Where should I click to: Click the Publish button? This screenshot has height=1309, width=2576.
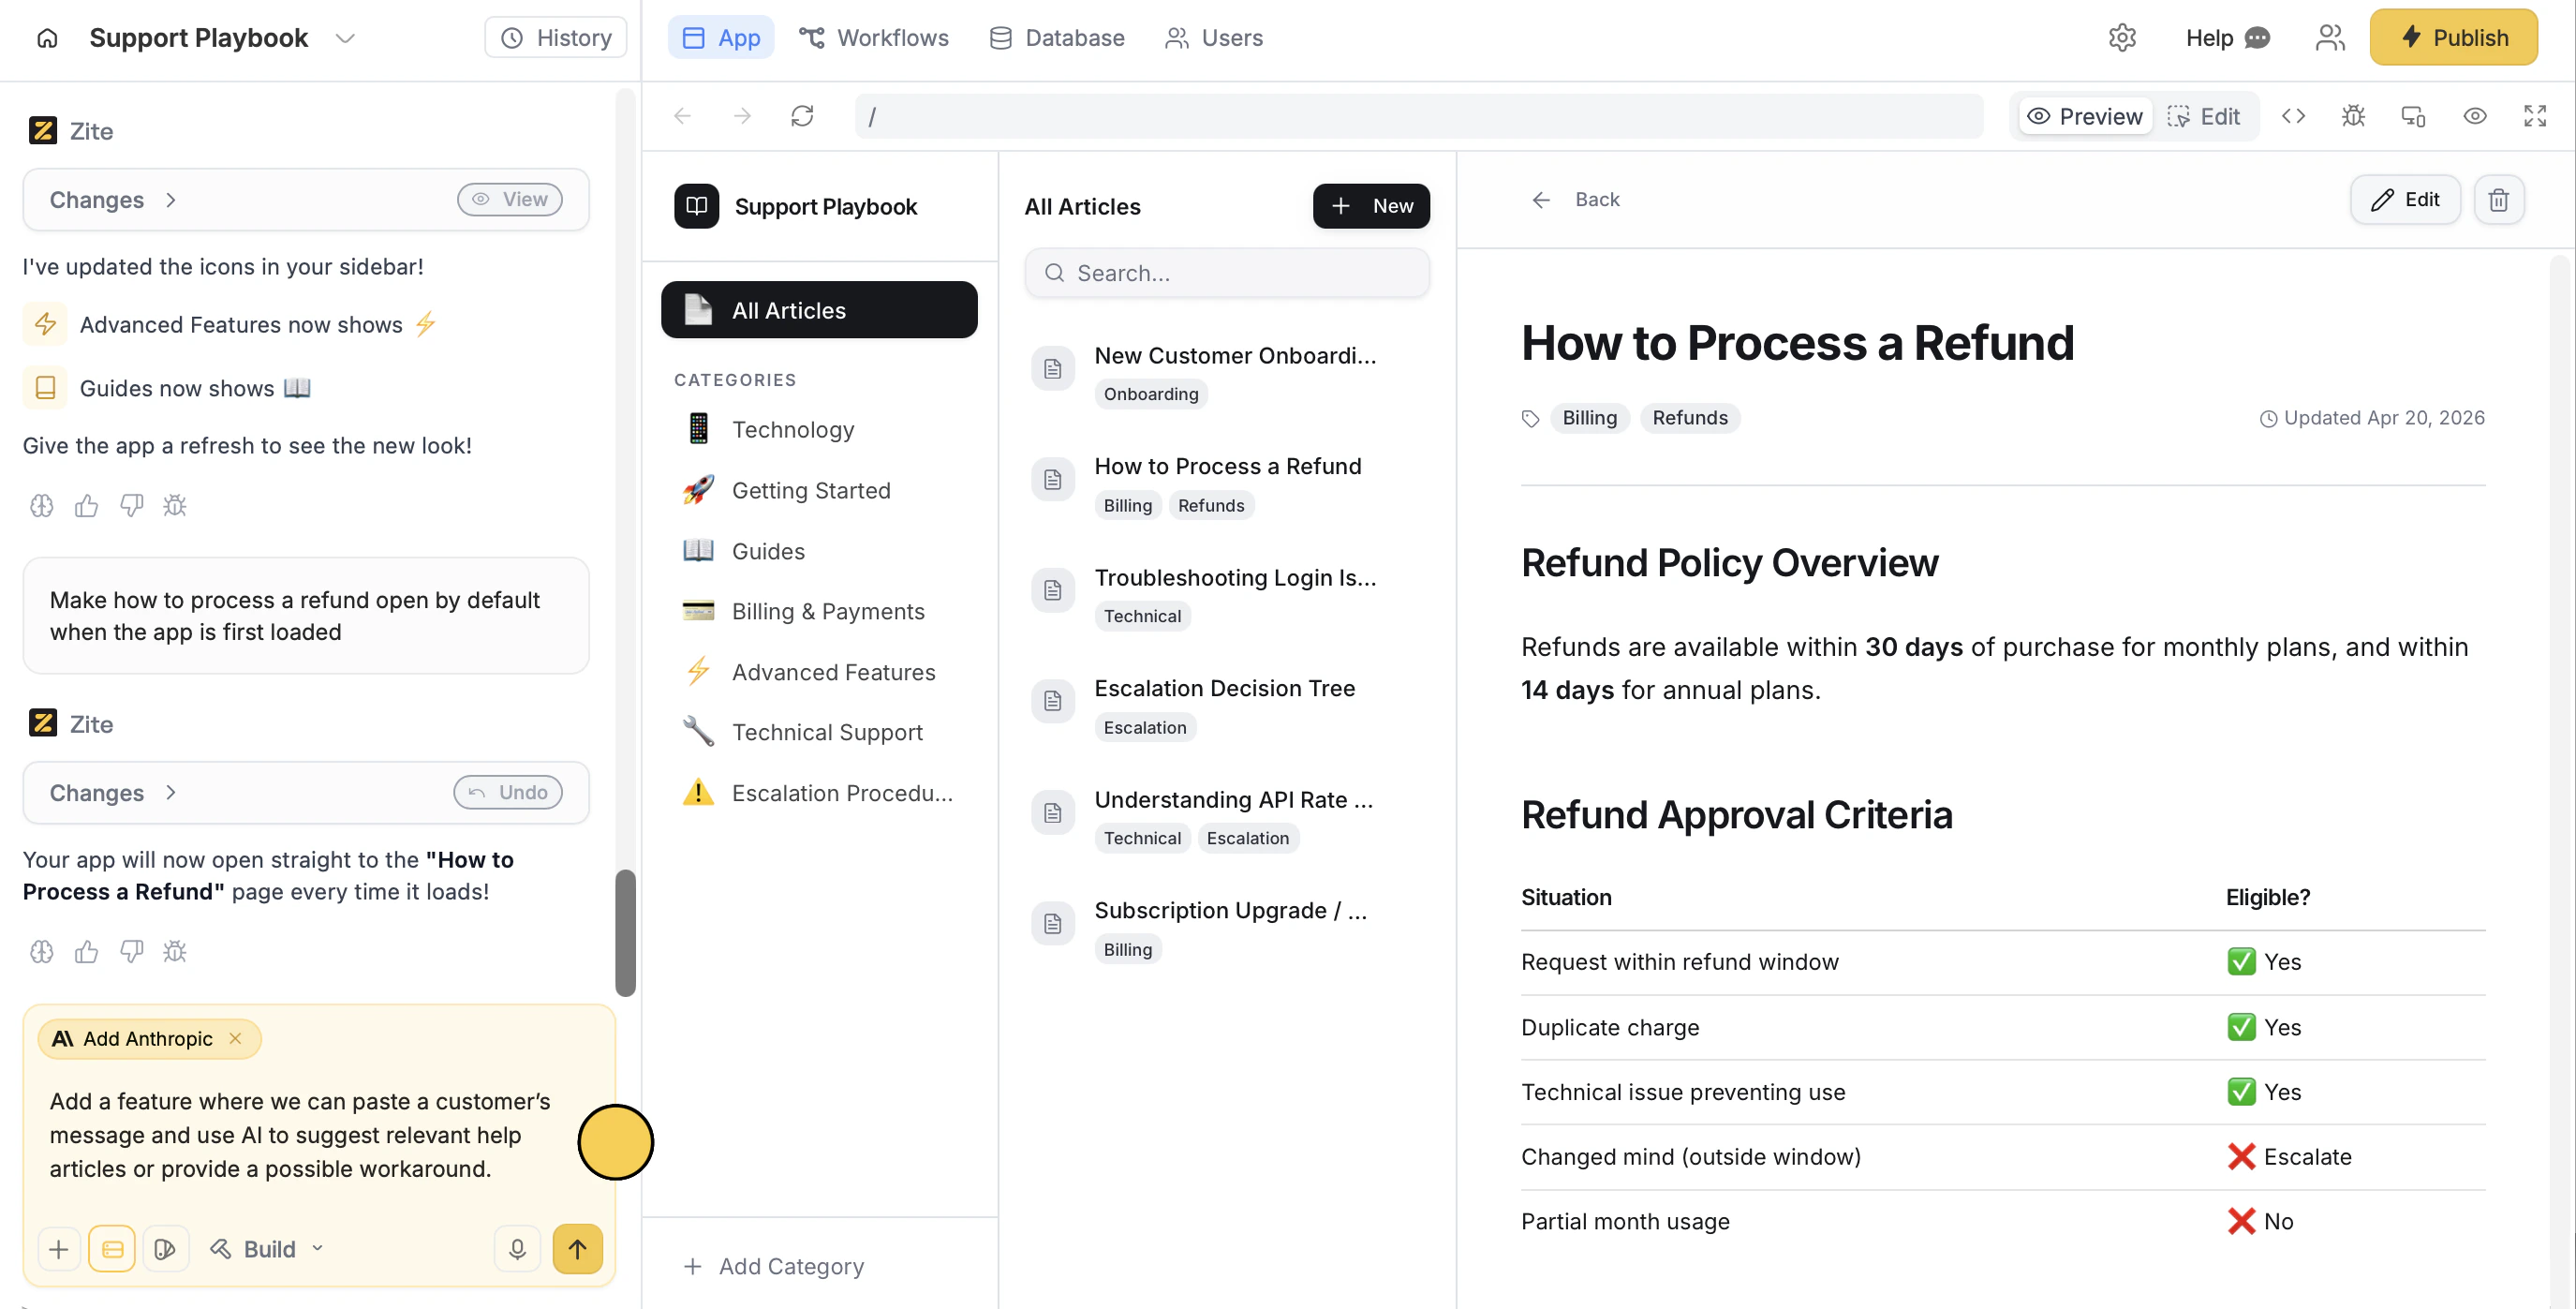(x=2452, y=38)
